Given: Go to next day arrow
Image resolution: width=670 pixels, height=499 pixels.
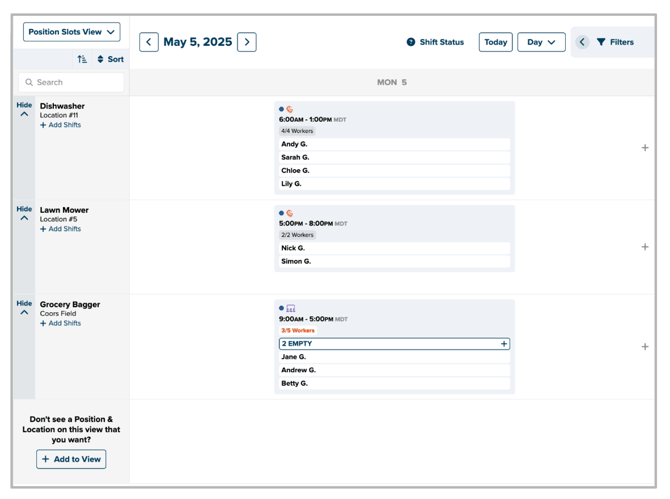Looking at the screenshot, I should (x=247, y=42).
